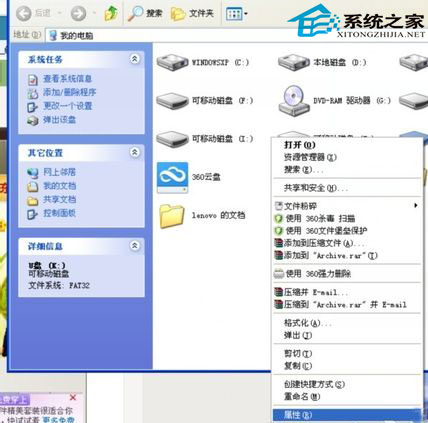
Task: Close the ad popup with red X
Action: [x=73, y=397]
